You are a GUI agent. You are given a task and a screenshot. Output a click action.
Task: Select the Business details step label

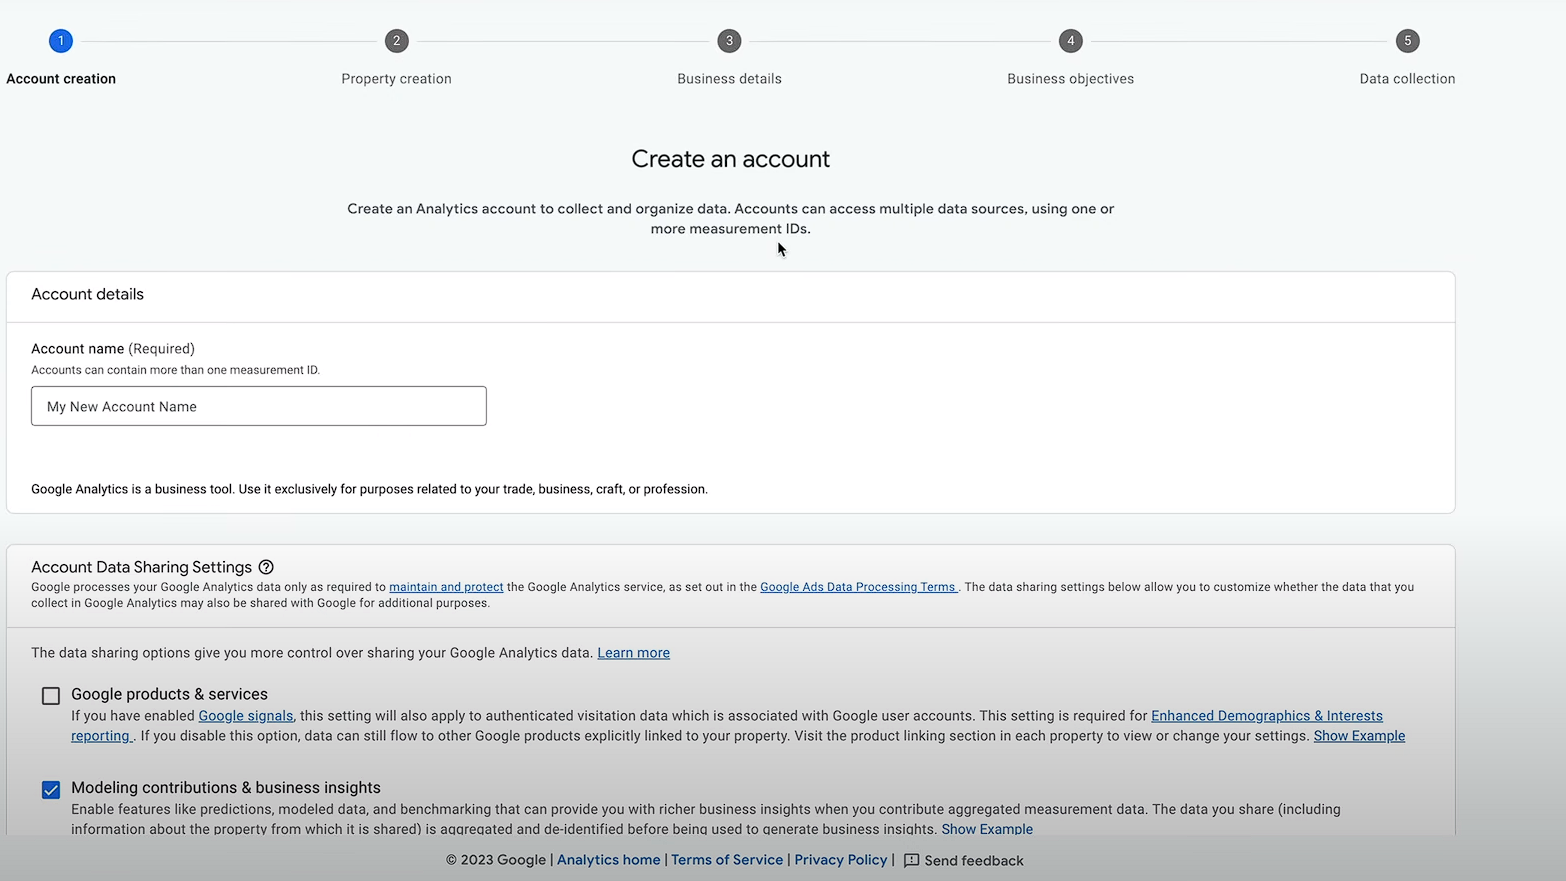coord(729,79)
